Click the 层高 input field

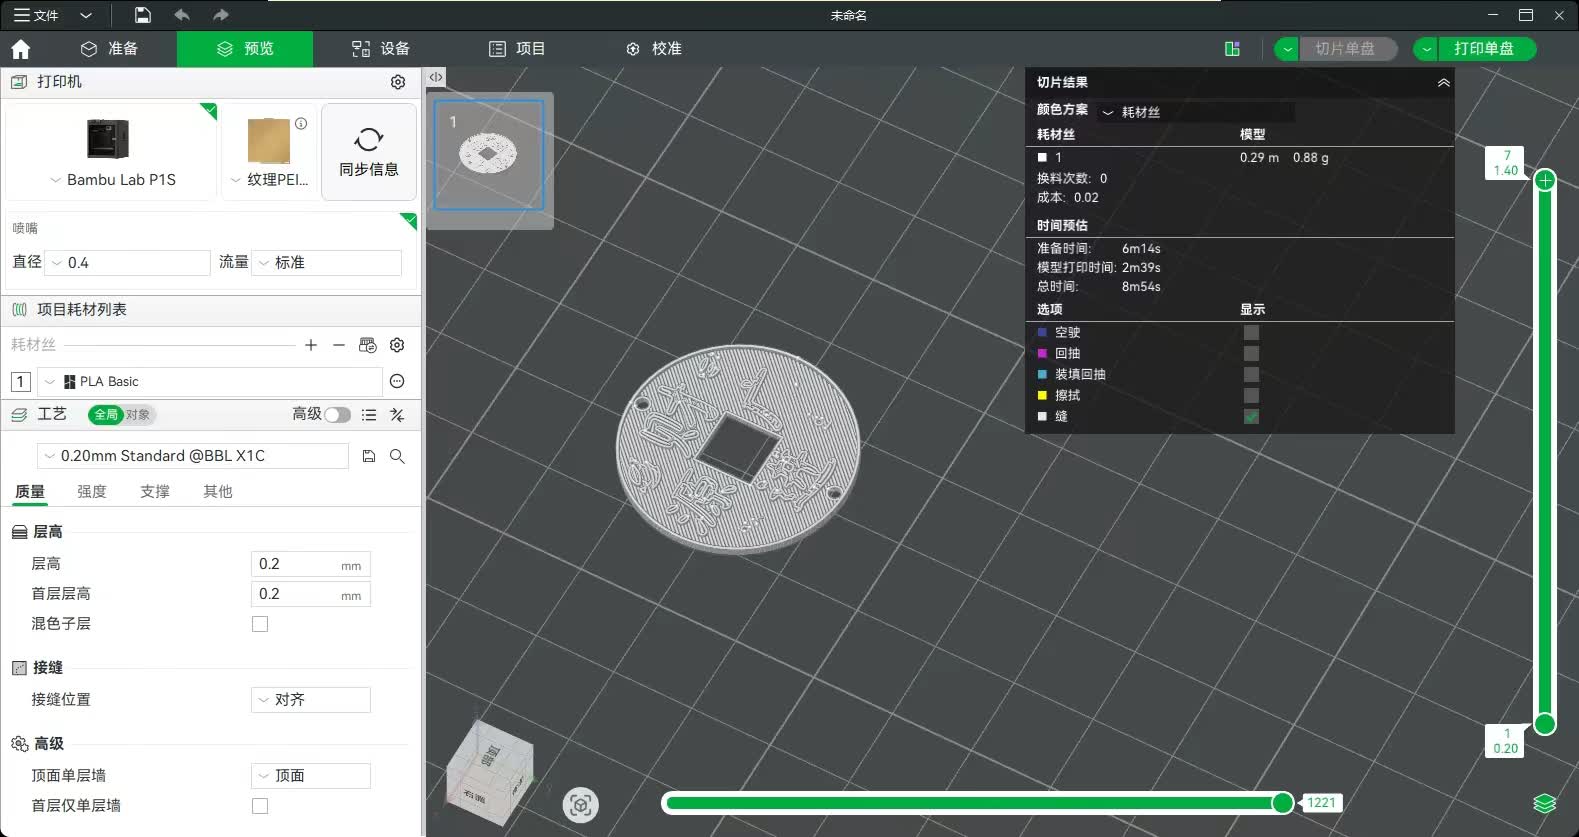pyautogui.click(x=311, y=564)
